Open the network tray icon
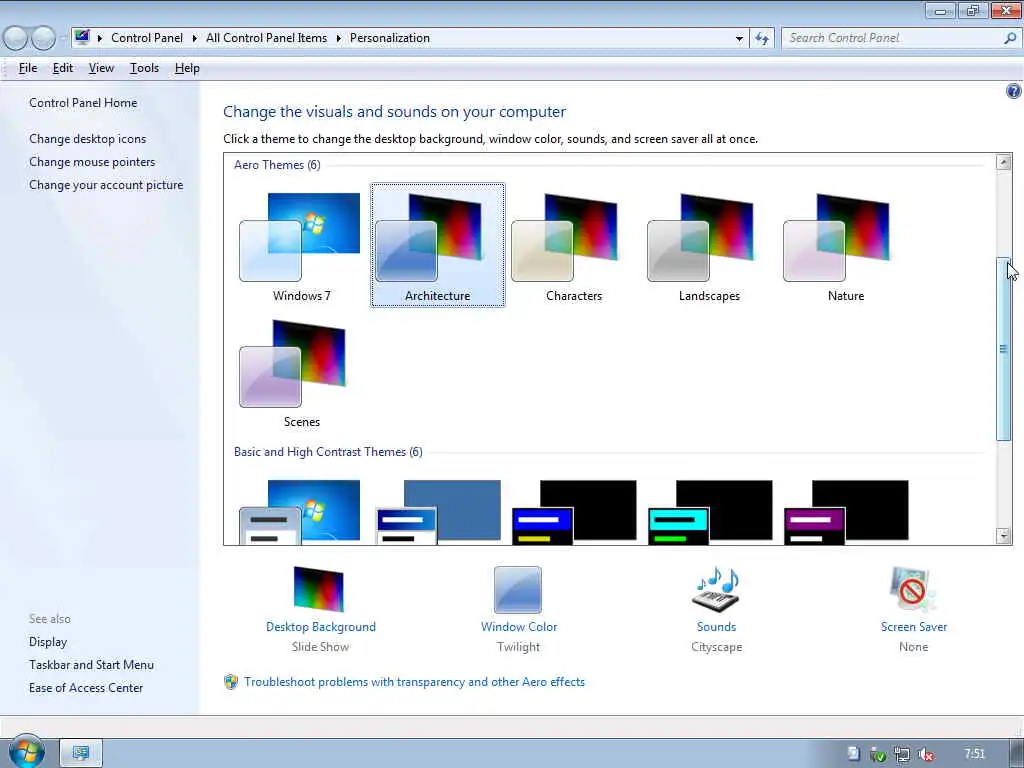The image size is (1024, 768). 901,754
